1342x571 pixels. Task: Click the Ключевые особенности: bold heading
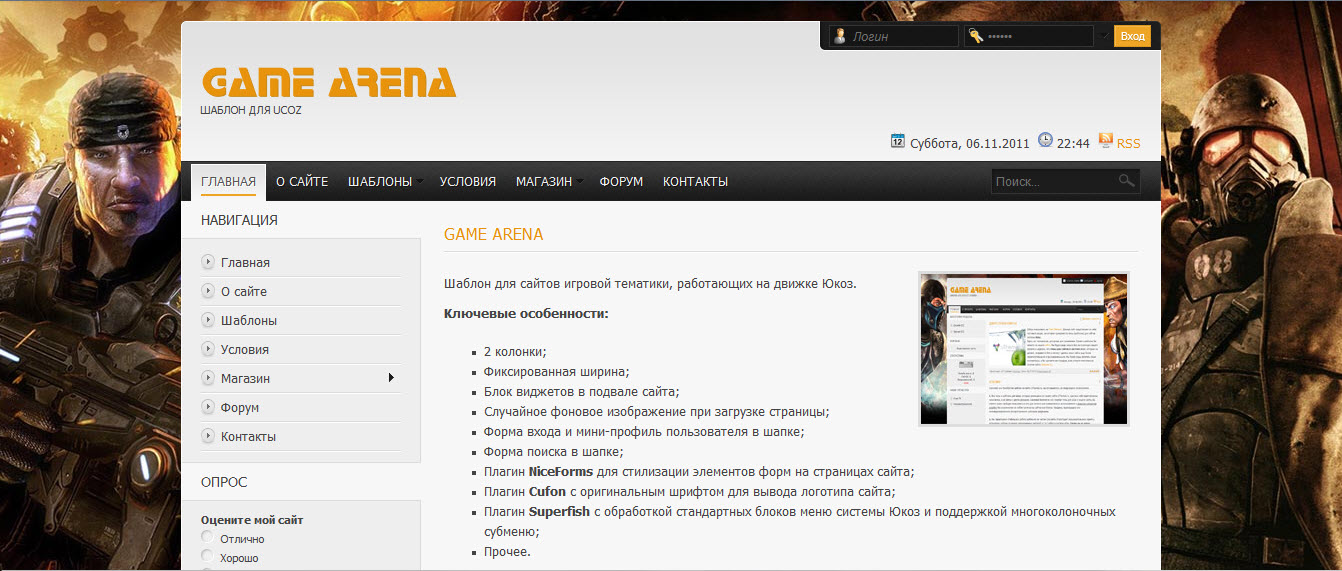point(526,314)
